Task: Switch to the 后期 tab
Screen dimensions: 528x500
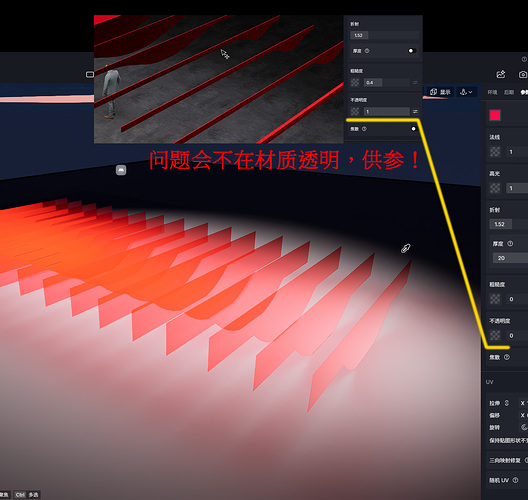Action: pos(508,92)
